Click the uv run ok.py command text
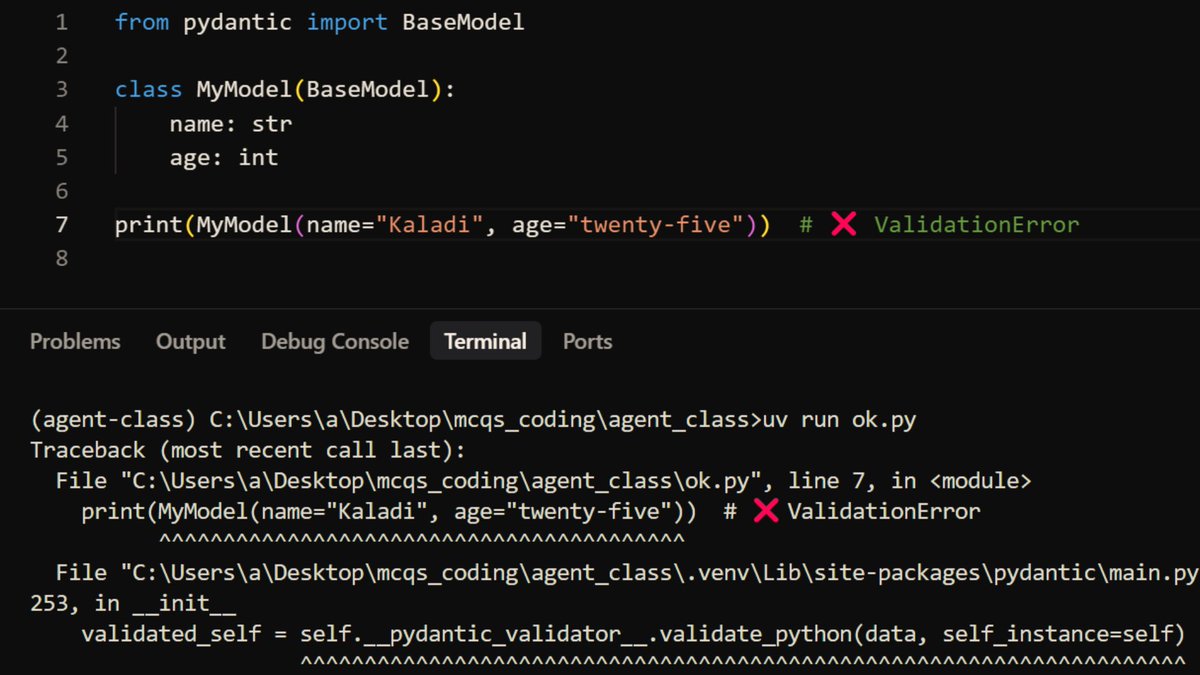1200x675 pixels. tap(840, 419)
